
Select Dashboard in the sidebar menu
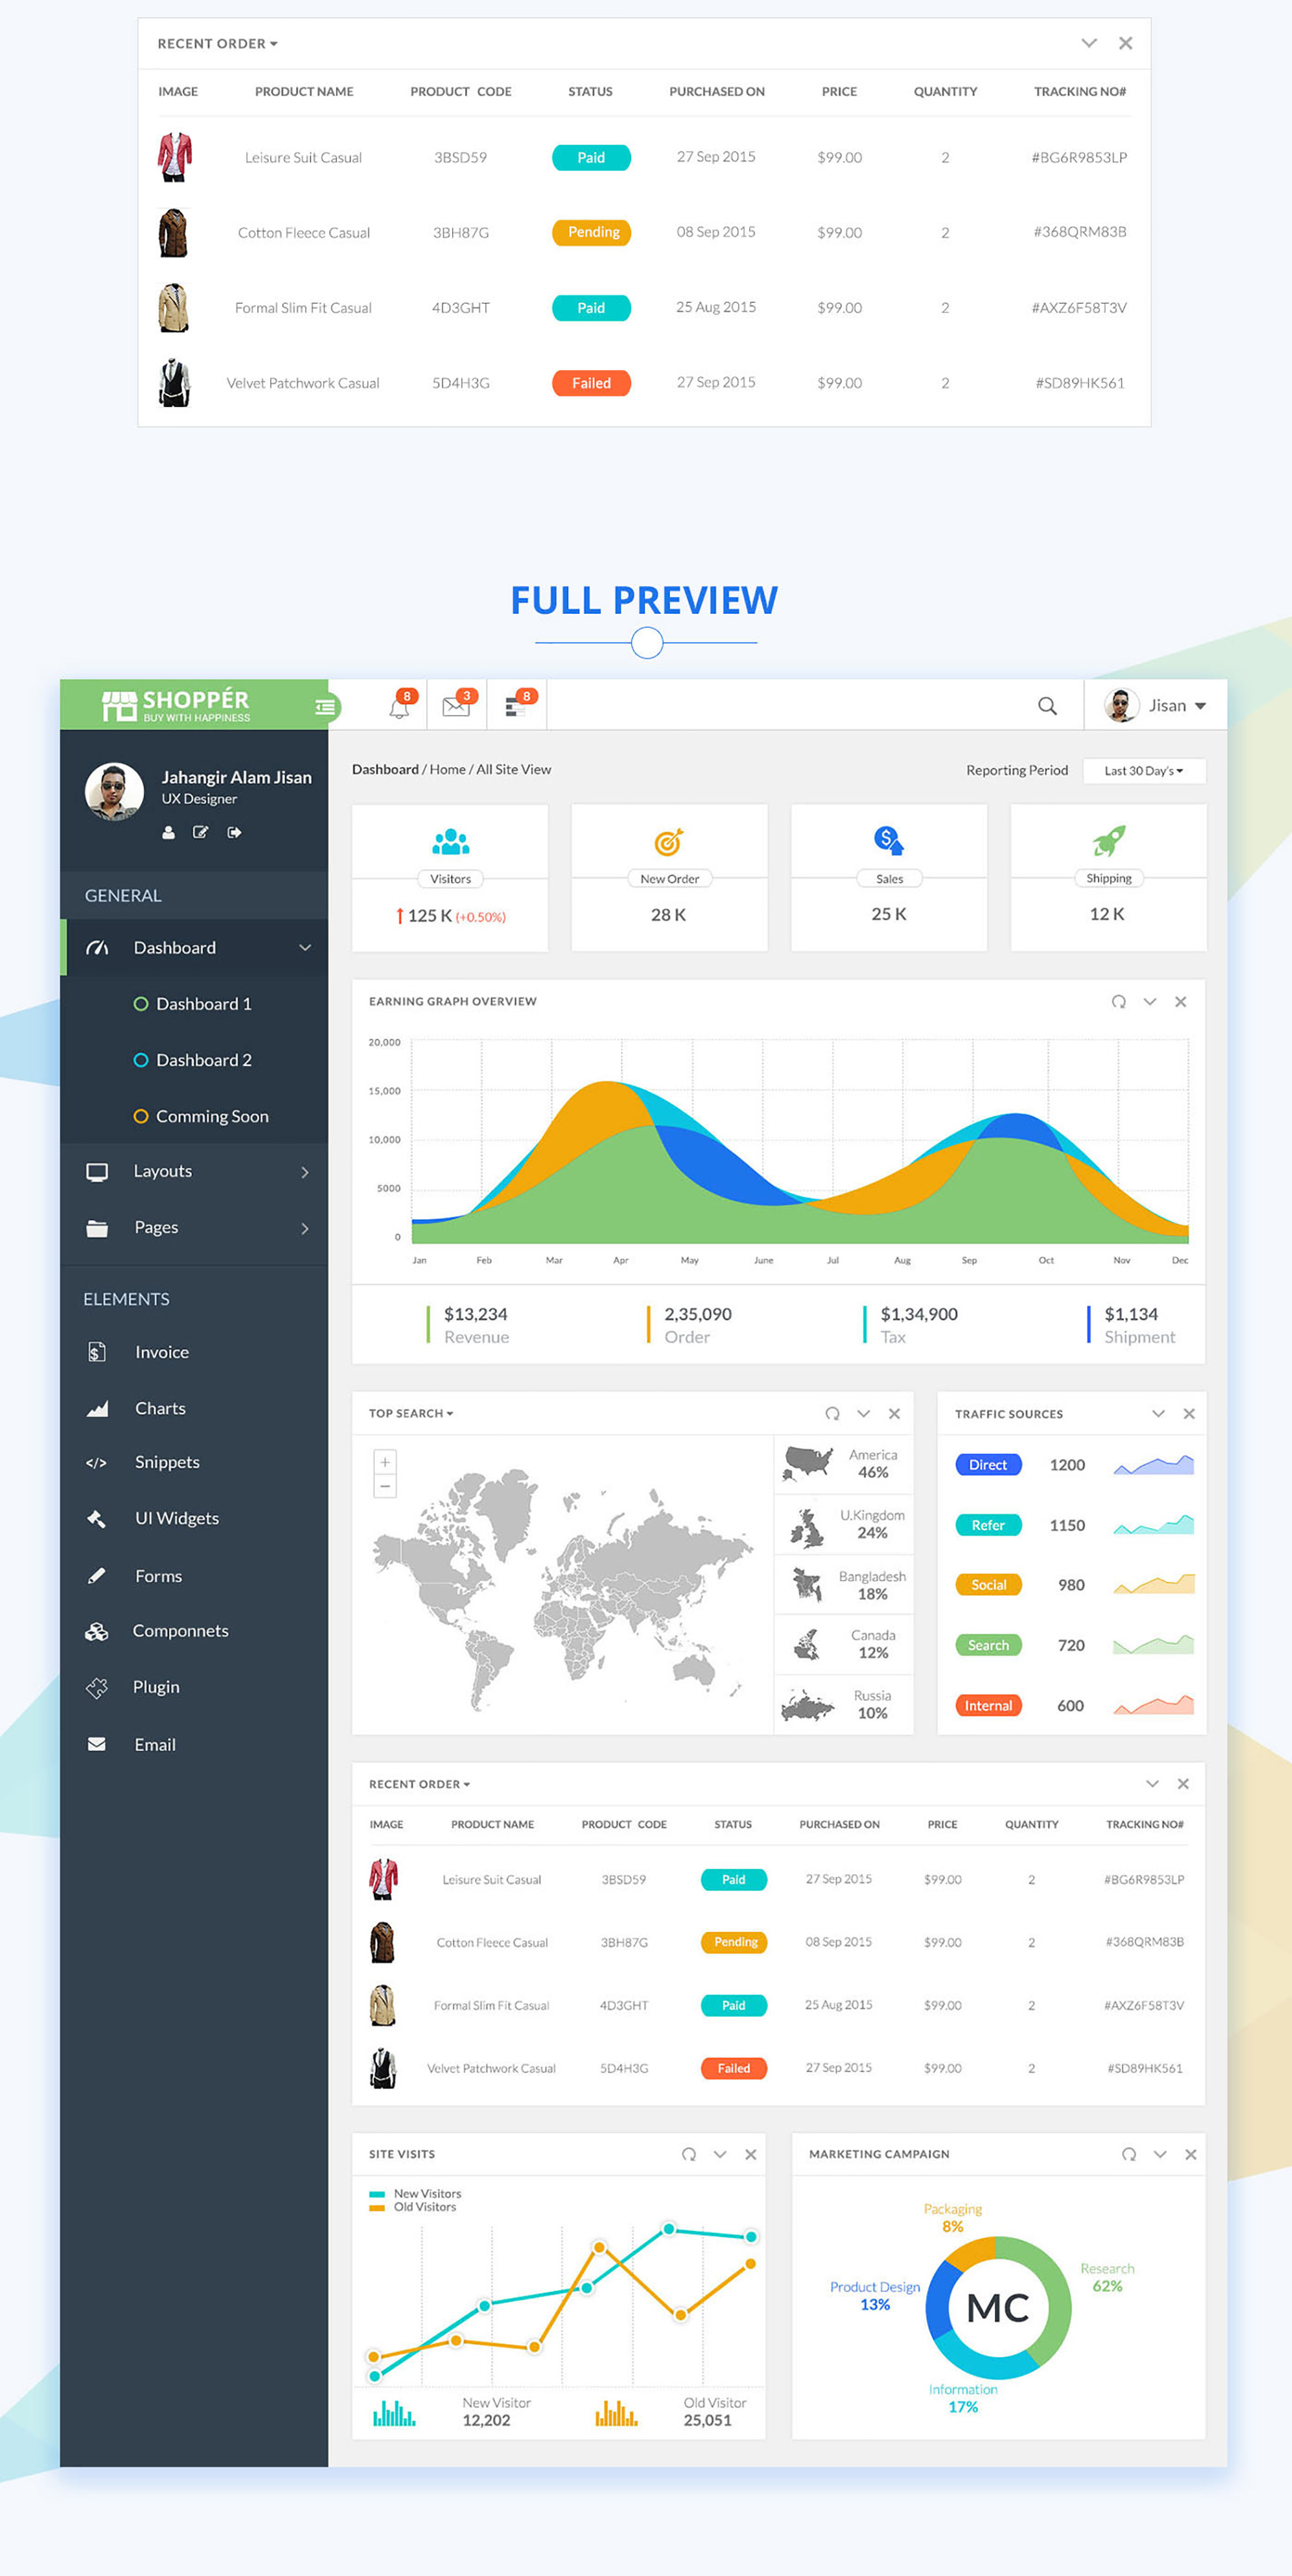(x=174, y=947)
